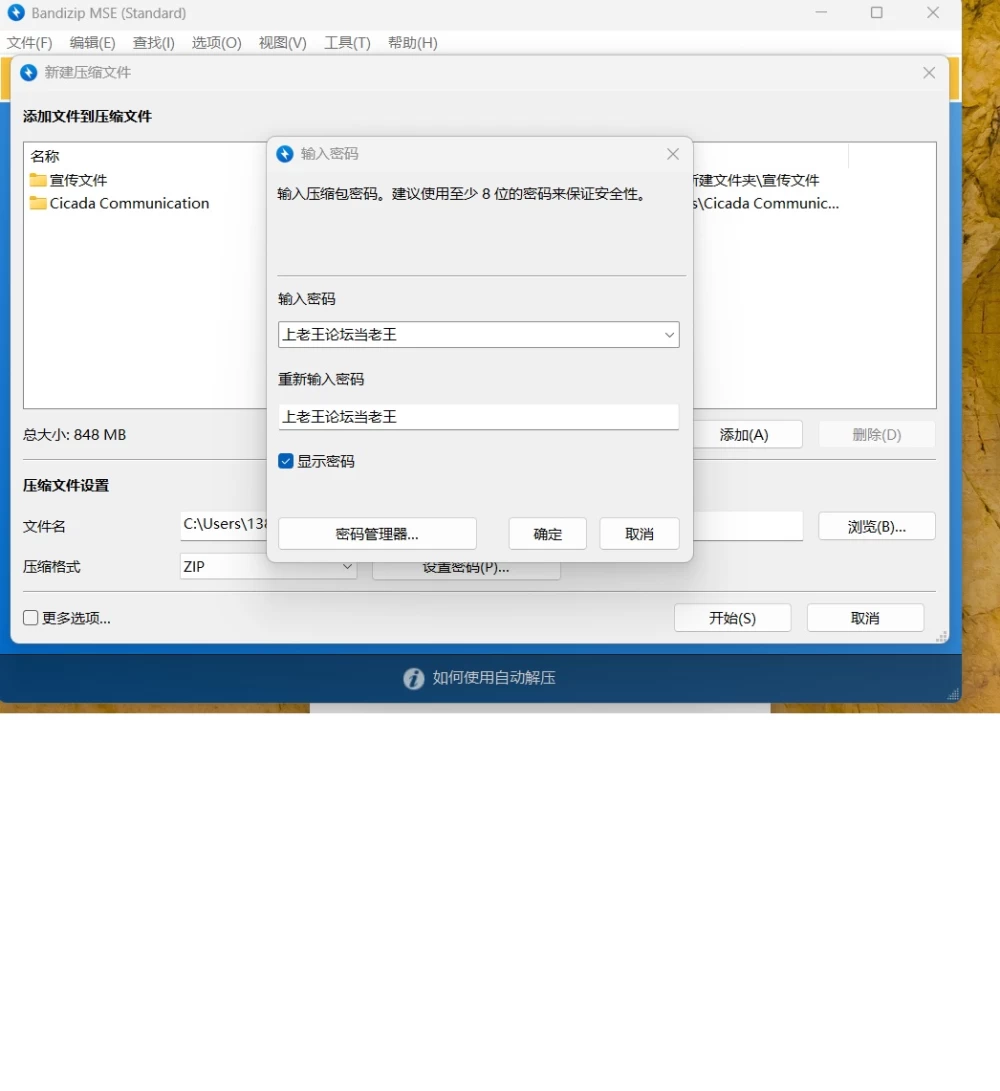Select the Cicada Communication folder icon
1000x1091 pixels.
coord(38,203)
